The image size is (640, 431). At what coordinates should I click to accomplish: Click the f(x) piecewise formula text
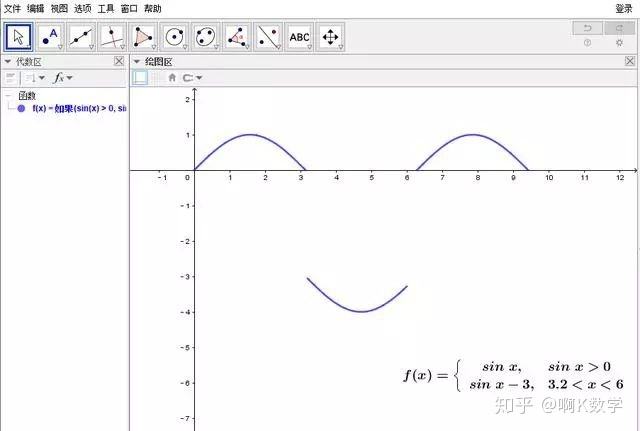[x=513, y=375]
